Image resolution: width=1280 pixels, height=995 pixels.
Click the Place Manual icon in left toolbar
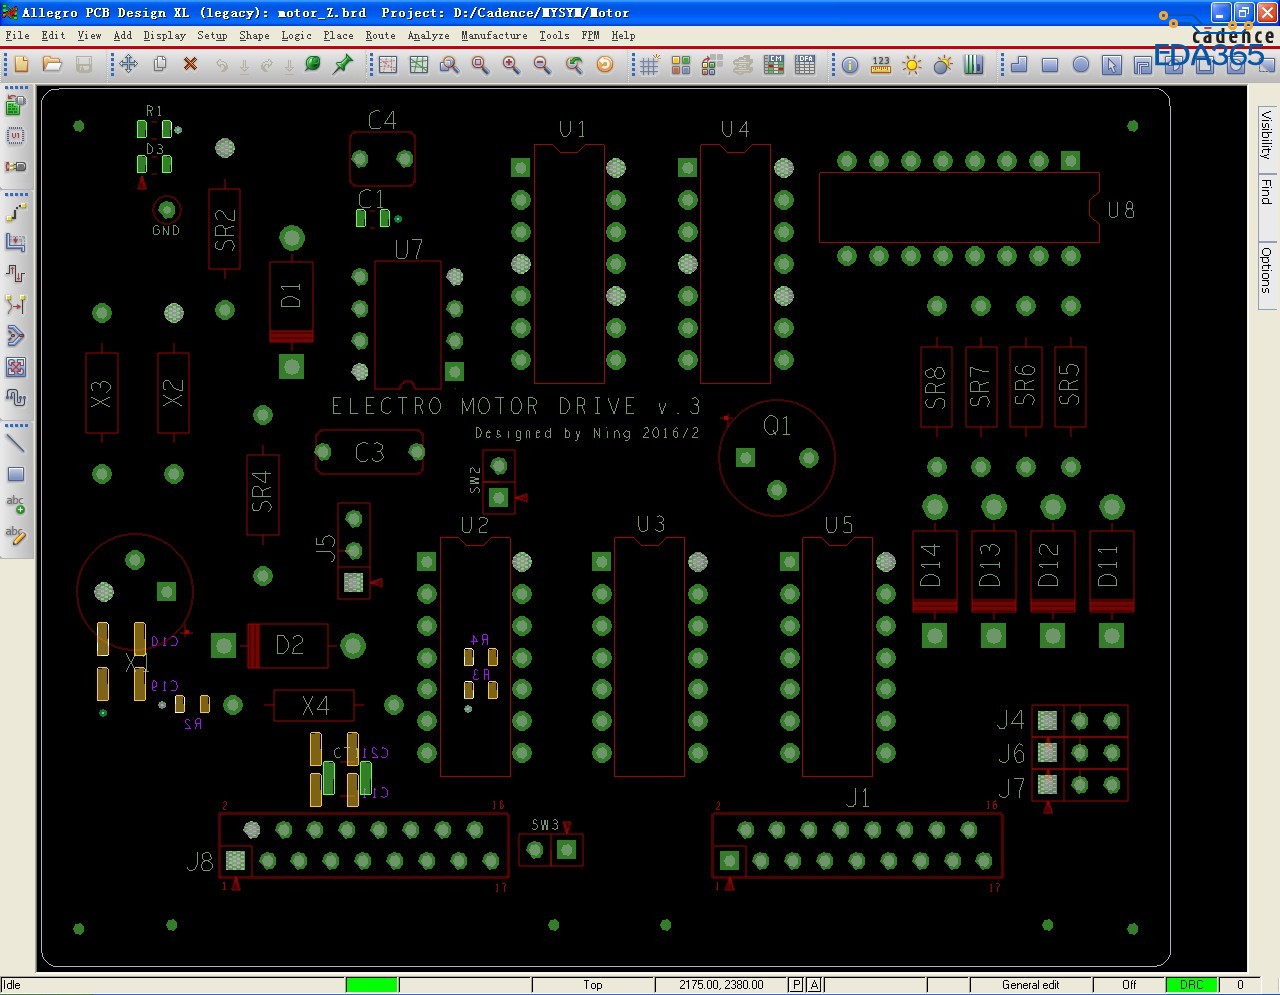tap(16, 105)
